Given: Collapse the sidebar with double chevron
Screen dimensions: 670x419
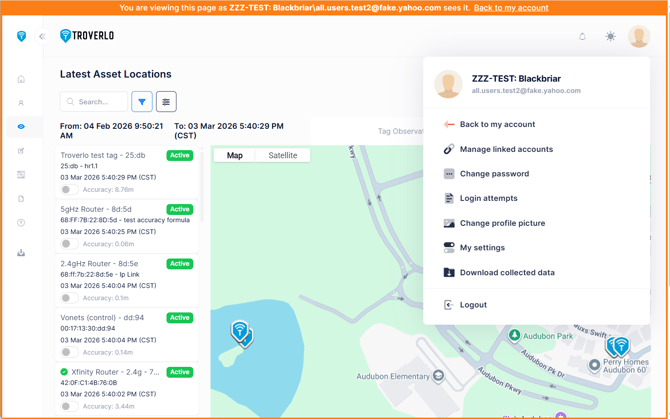Looking at the screenshot, I should 42,36.
